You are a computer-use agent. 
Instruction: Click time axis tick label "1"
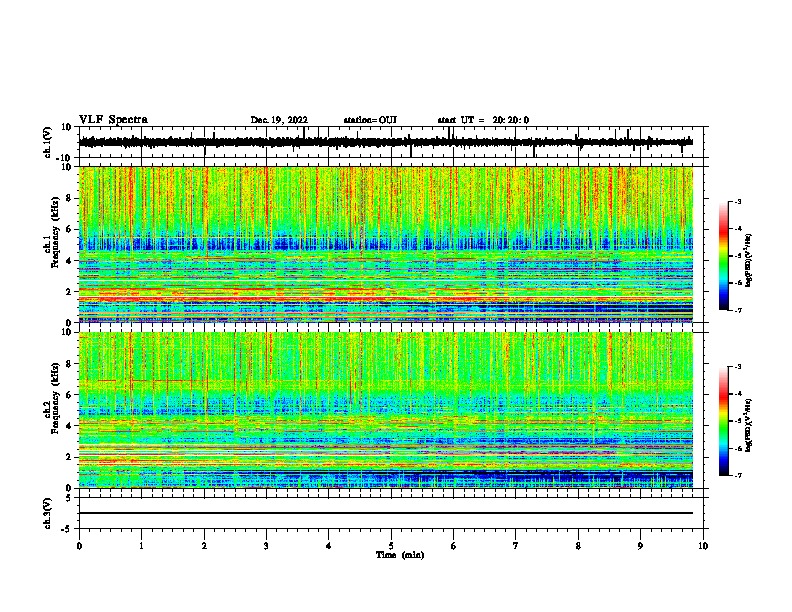[141, 546]
